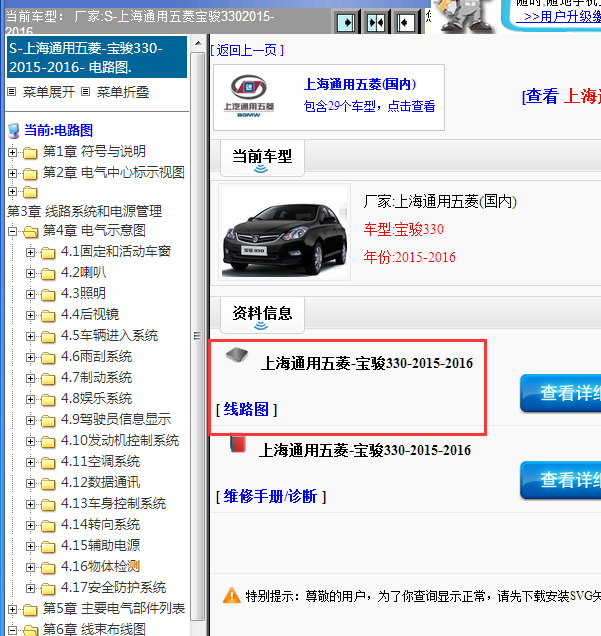Click the folder icon for 4.14转向系统

point(48,526)
